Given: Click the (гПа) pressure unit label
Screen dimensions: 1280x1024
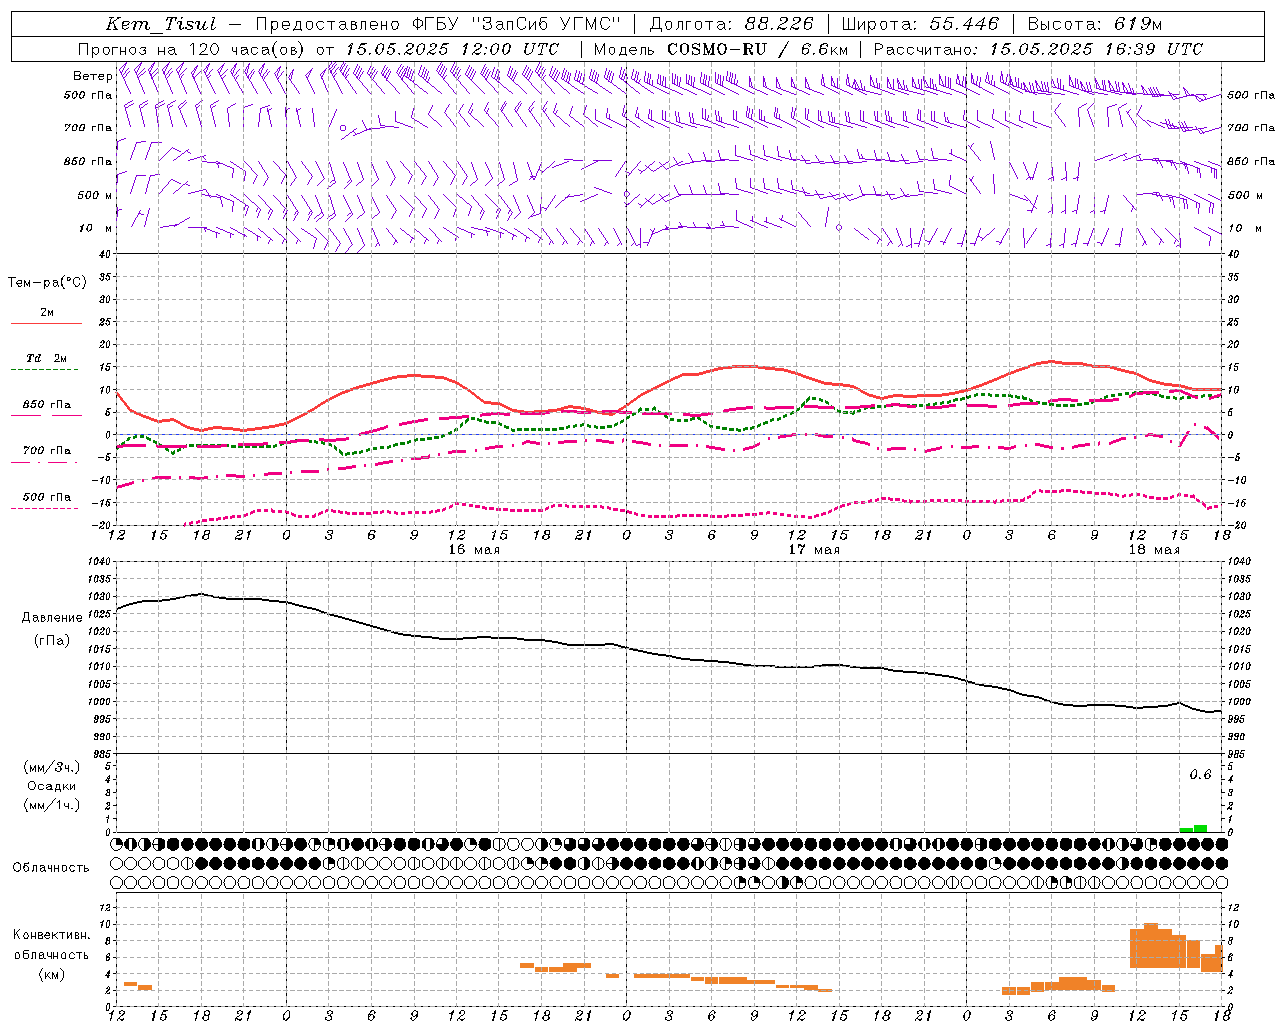Looking at the screenshot, I should (x=52, y=640).
